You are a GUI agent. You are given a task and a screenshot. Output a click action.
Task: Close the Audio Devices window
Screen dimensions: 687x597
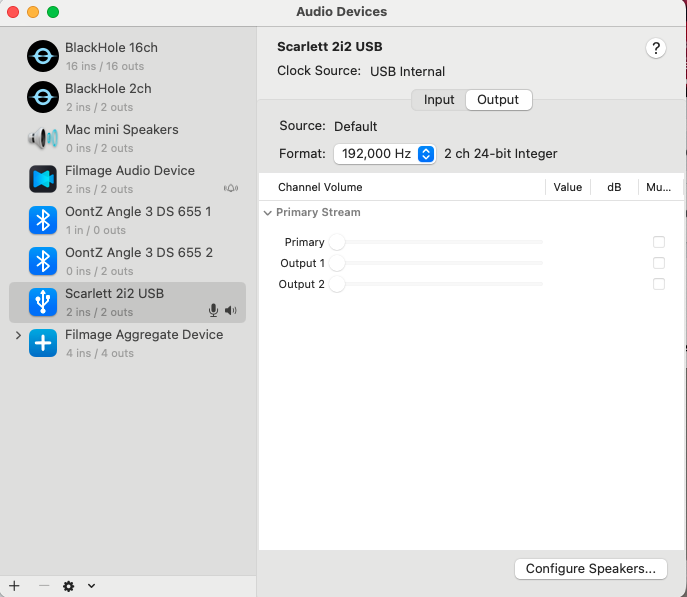click(13, 12)
